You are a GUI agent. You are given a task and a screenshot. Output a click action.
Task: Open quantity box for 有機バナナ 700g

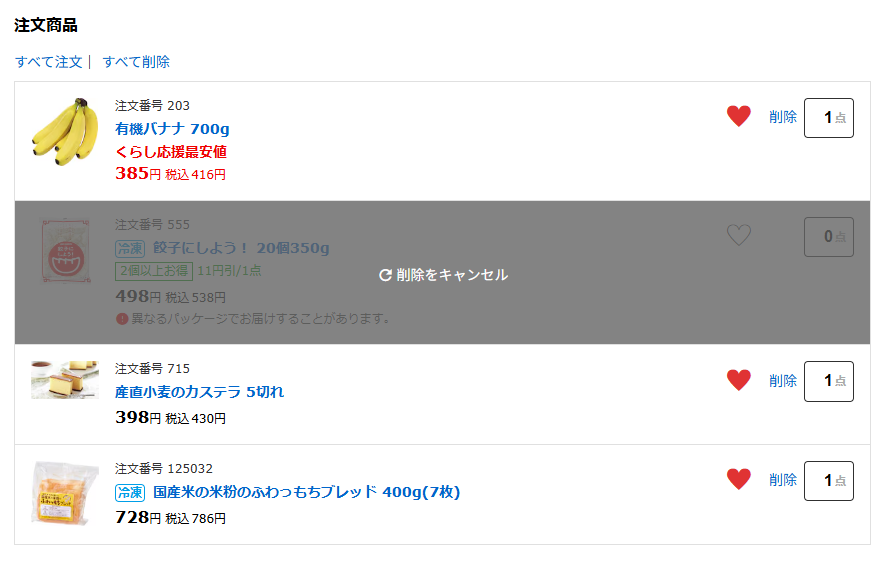[828, 118]
